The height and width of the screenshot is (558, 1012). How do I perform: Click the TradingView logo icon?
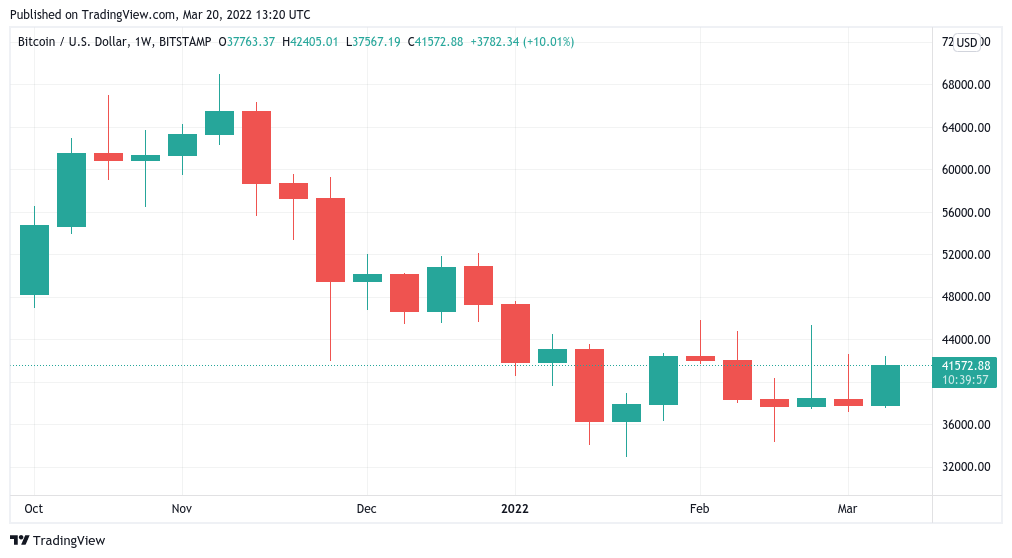19,541
